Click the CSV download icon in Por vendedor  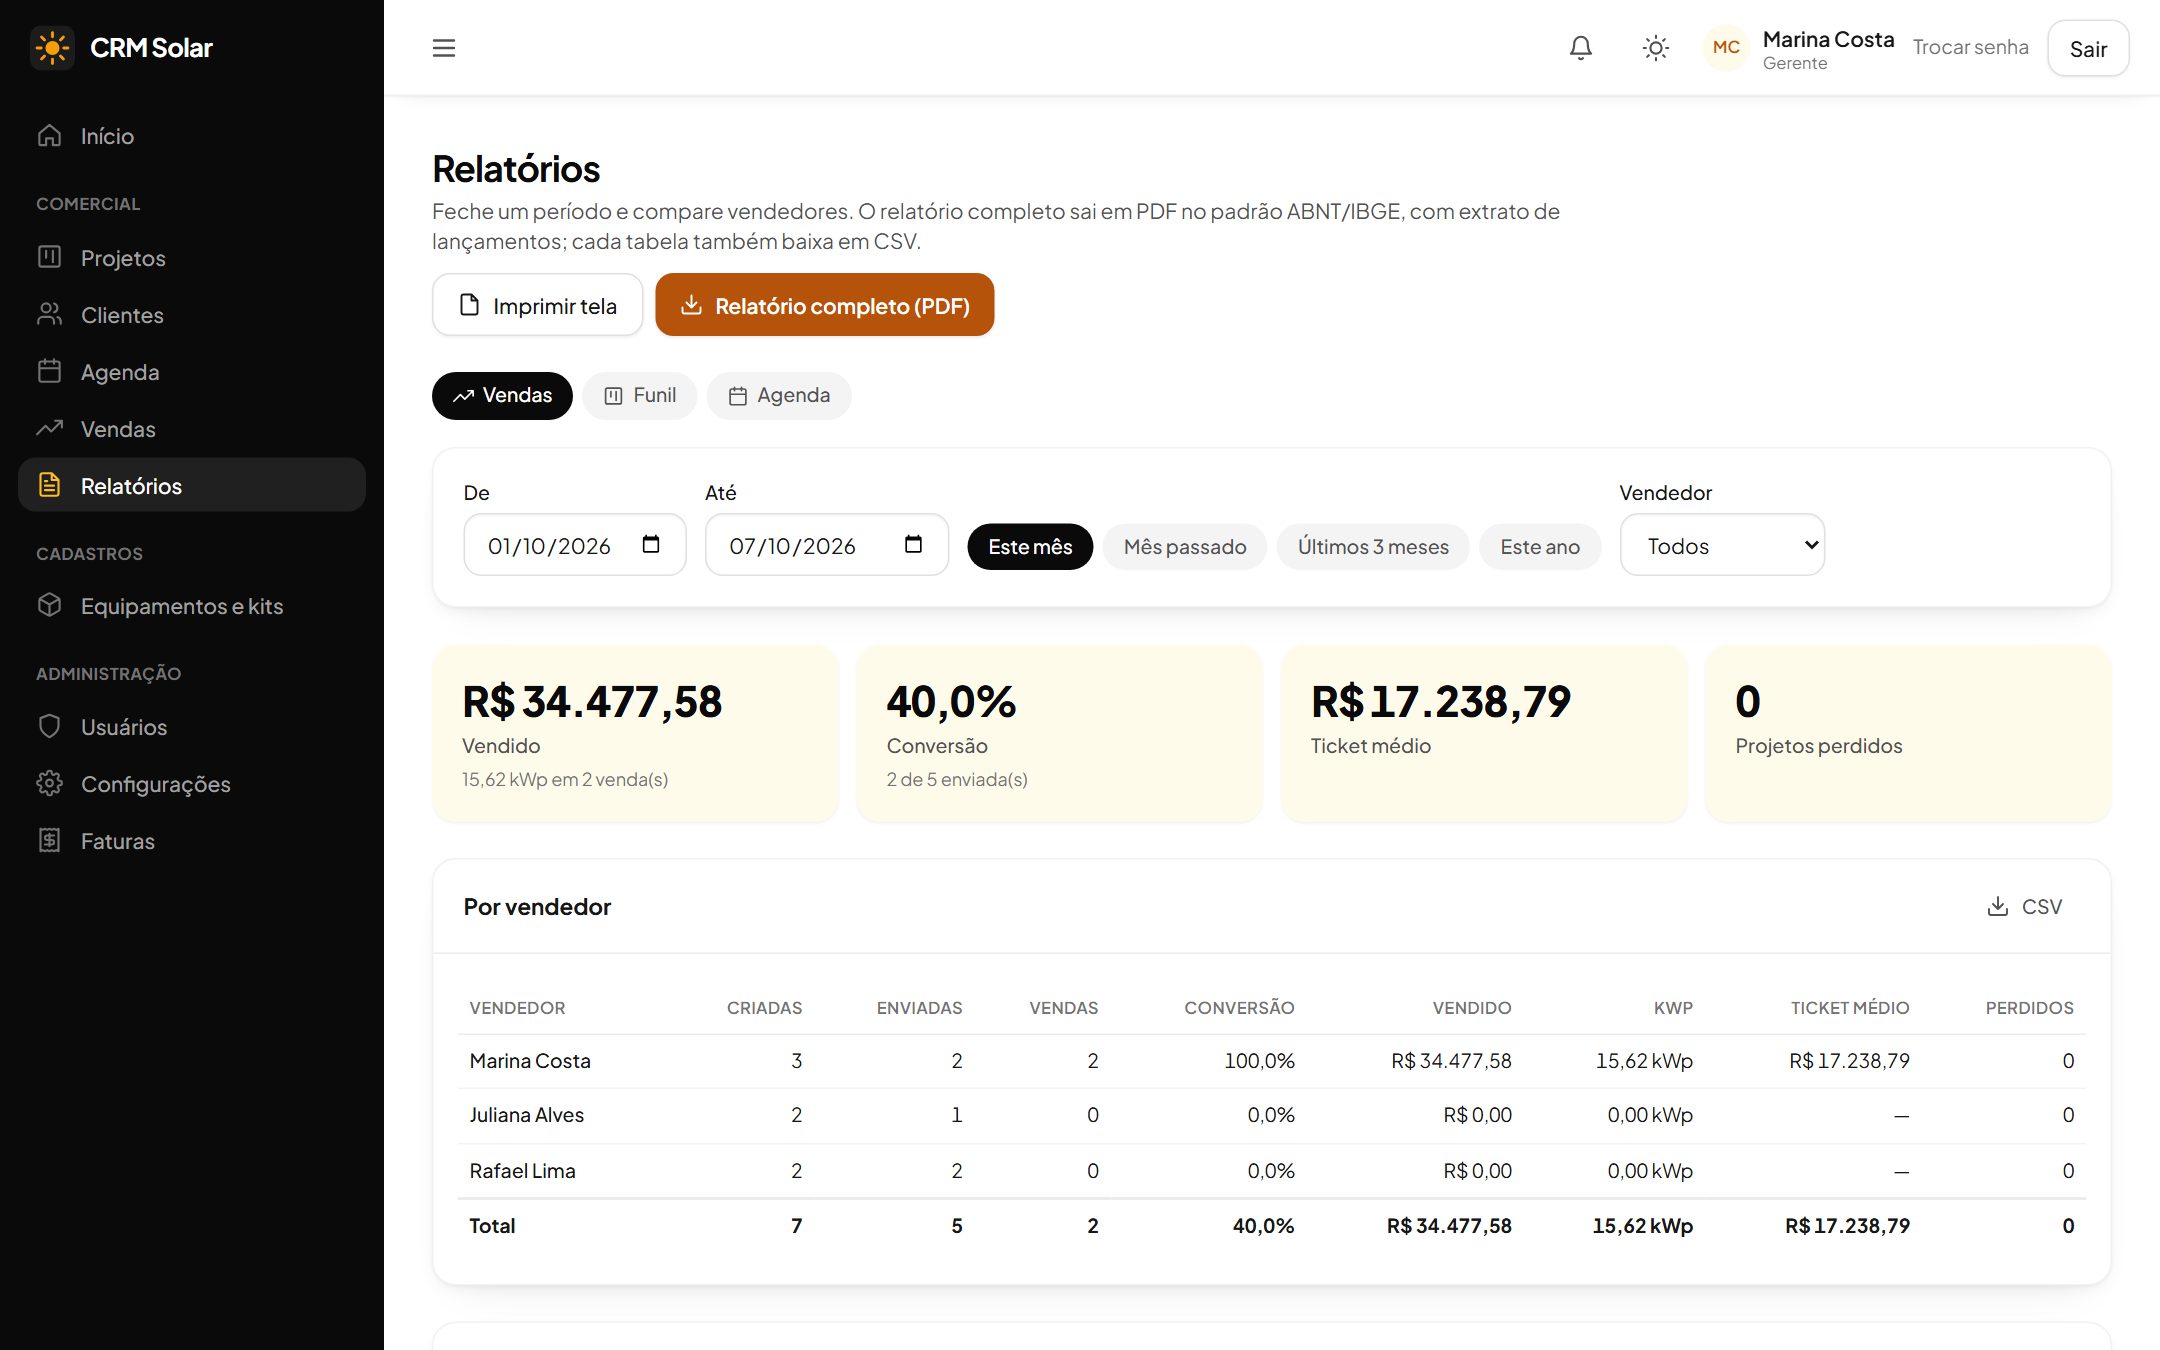pyautogui.click(x=1997, y=906)
